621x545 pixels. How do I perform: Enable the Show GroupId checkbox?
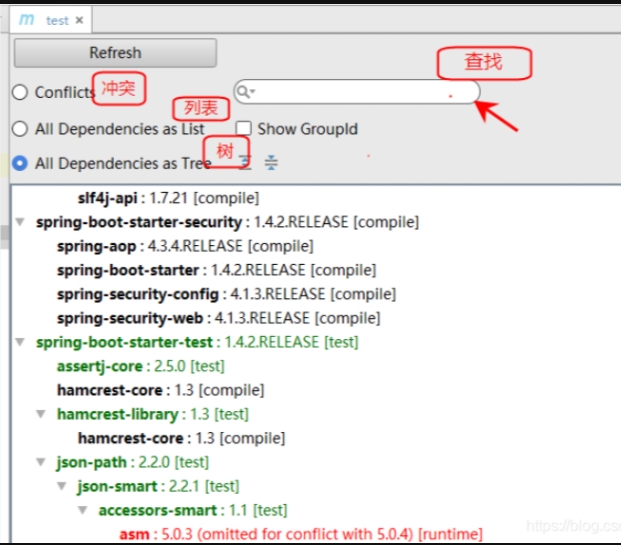click(x=244, y=129)
